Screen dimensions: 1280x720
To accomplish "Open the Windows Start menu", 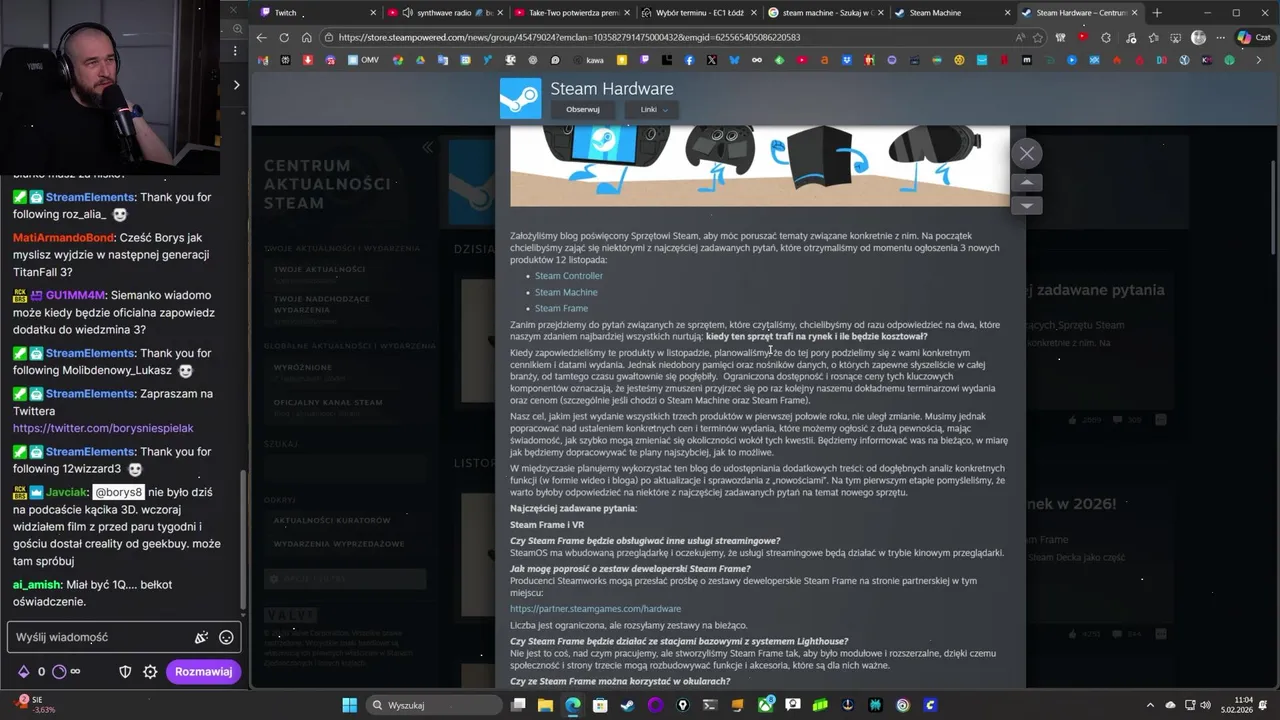I will click(x=349, y=705).
